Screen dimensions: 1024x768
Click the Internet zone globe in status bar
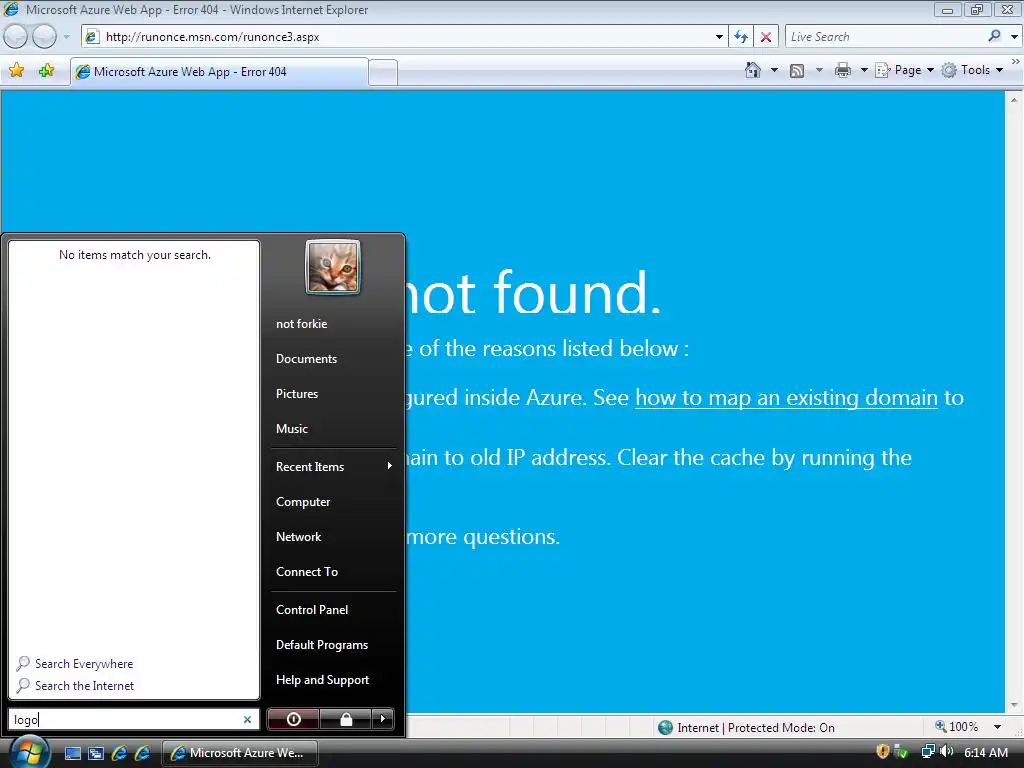[665, 728]
